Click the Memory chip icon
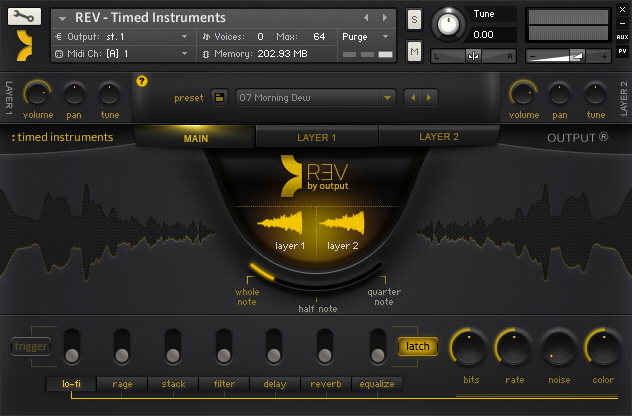The height and width of the screenshot is (416, 632). coord(206,54)
